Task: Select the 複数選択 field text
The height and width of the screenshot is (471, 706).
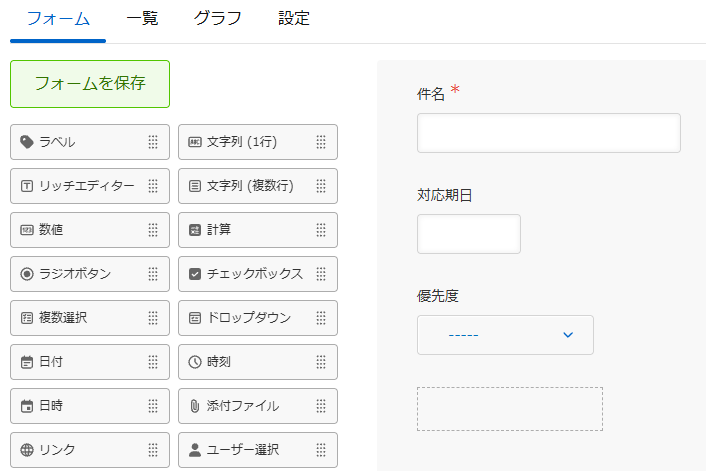Action: (x=63, y=318)
